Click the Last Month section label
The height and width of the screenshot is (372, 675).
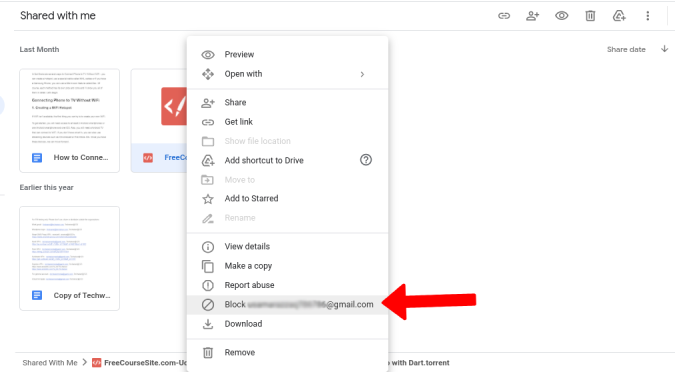coord(39,50)
